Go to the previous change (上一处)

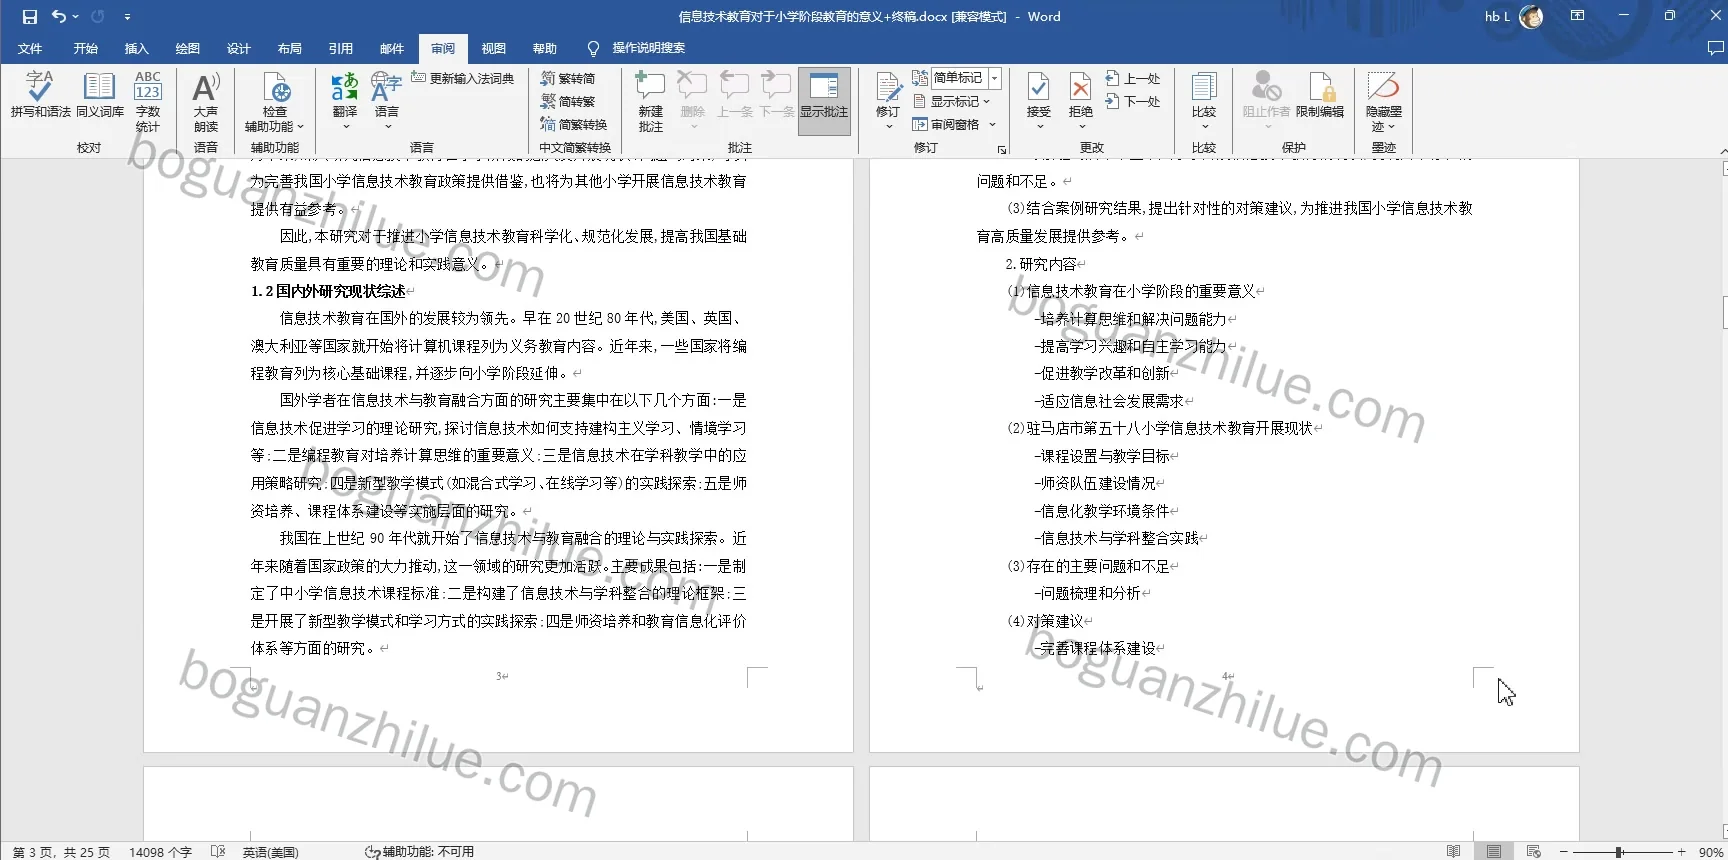1133,78
